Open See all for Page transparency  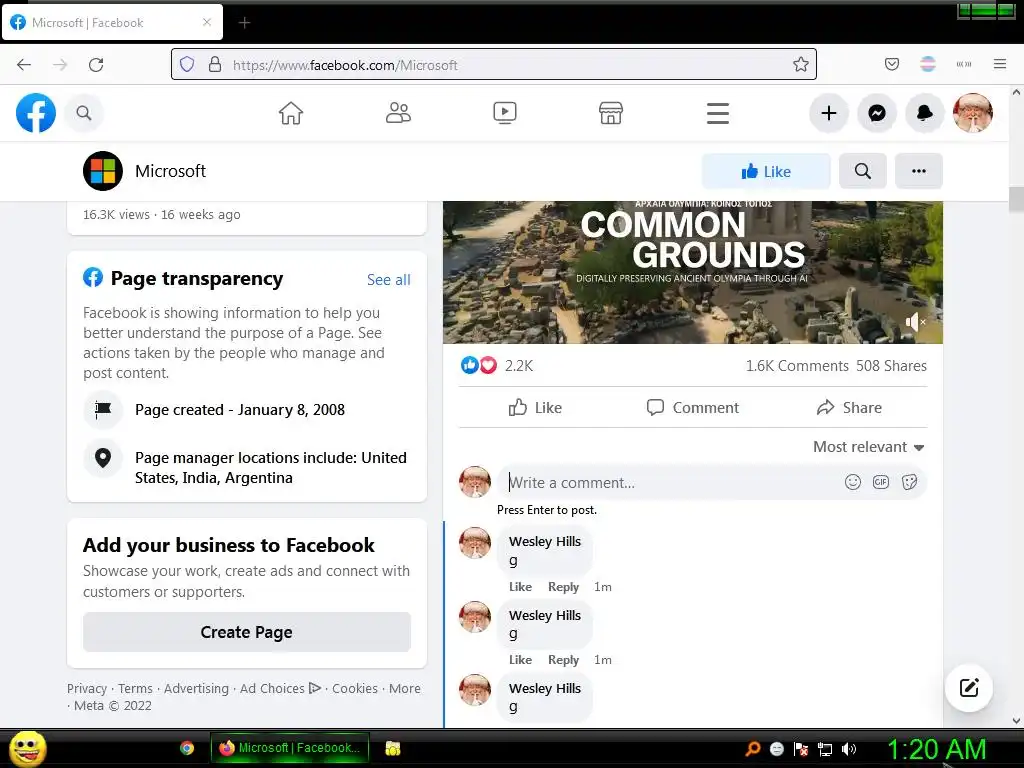(x=389, y=280)
